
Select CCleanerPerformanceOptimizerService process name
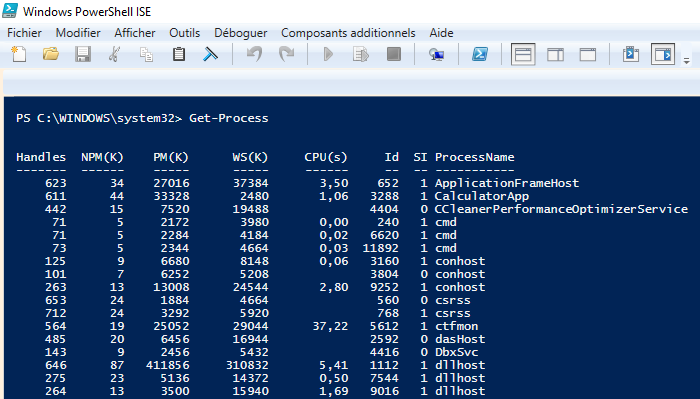[x=561, y=209]
